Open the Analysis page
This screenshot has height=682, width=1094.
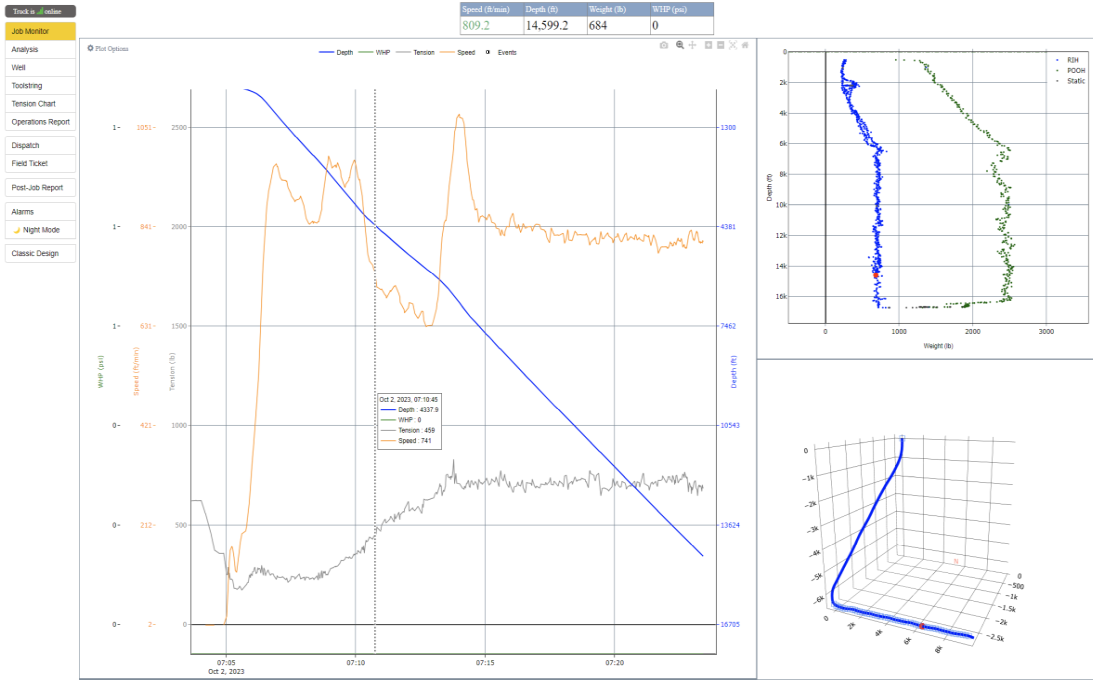pyautogui.click(x=38, y=48)
